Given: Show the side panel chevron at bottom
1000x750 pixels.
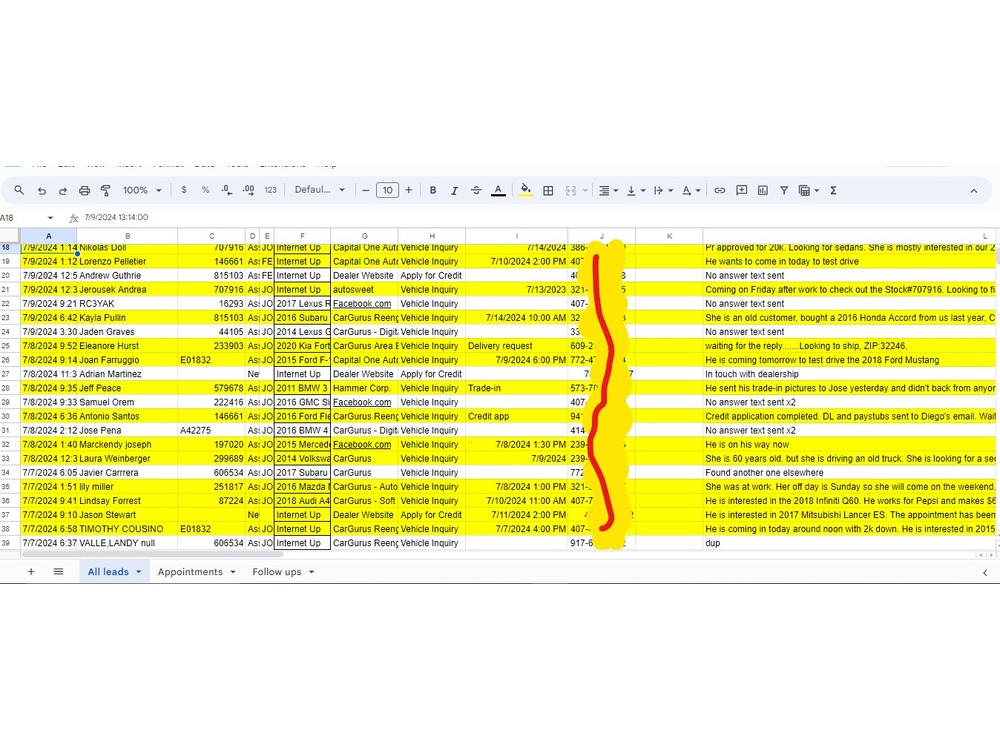Looking at the screenshot, I should pyautogui.click(x=985, y=573).
